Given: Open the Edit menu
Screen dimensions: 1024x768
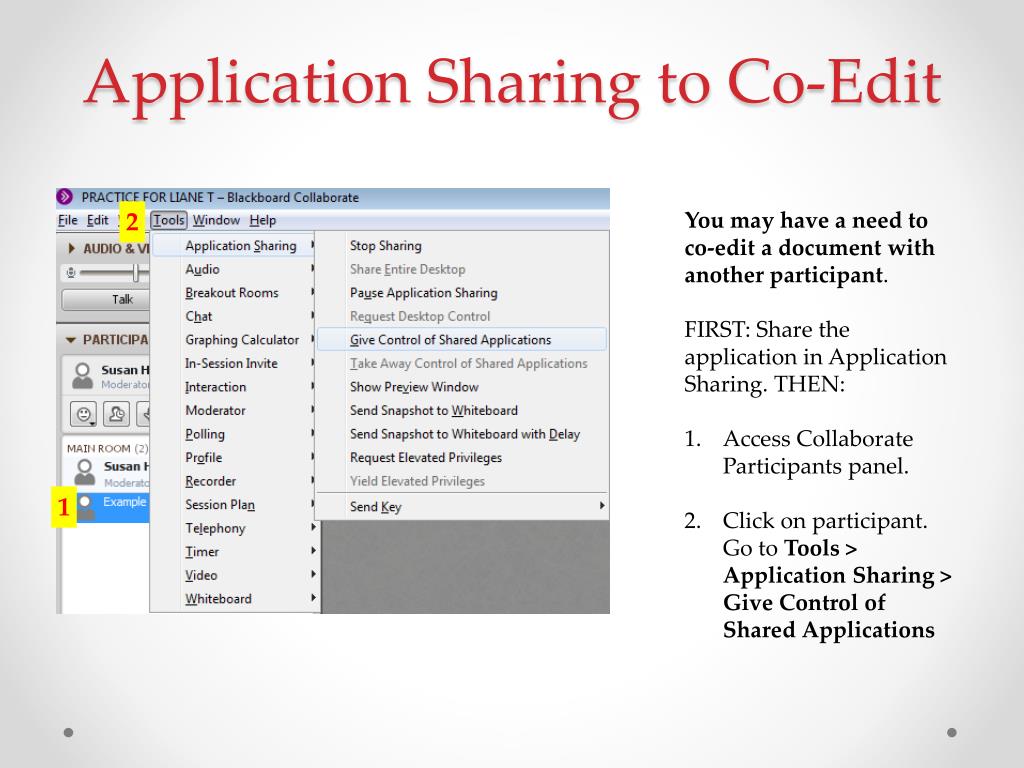Looking at the screenshot, I should pyautogui.click(x=97, y=220).
